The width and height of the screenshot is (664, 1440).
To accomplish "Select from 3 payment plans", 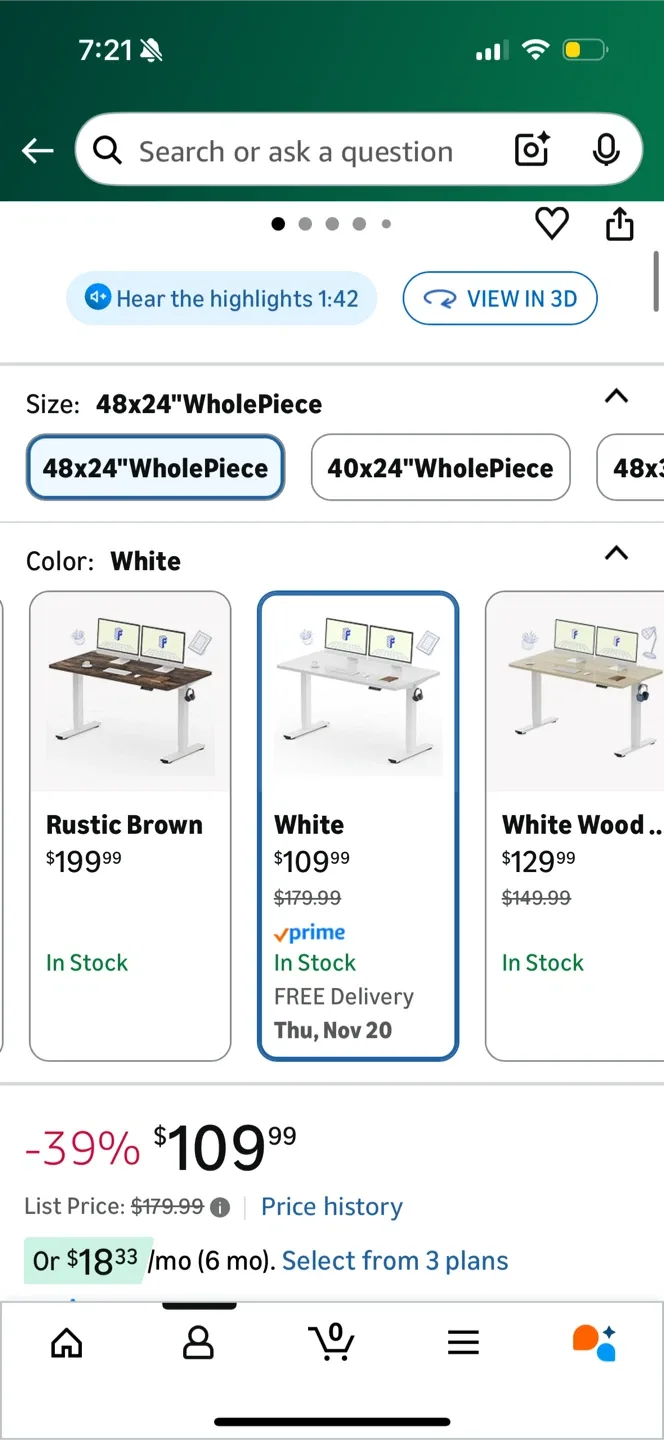I will click(x=394, y=1261).
